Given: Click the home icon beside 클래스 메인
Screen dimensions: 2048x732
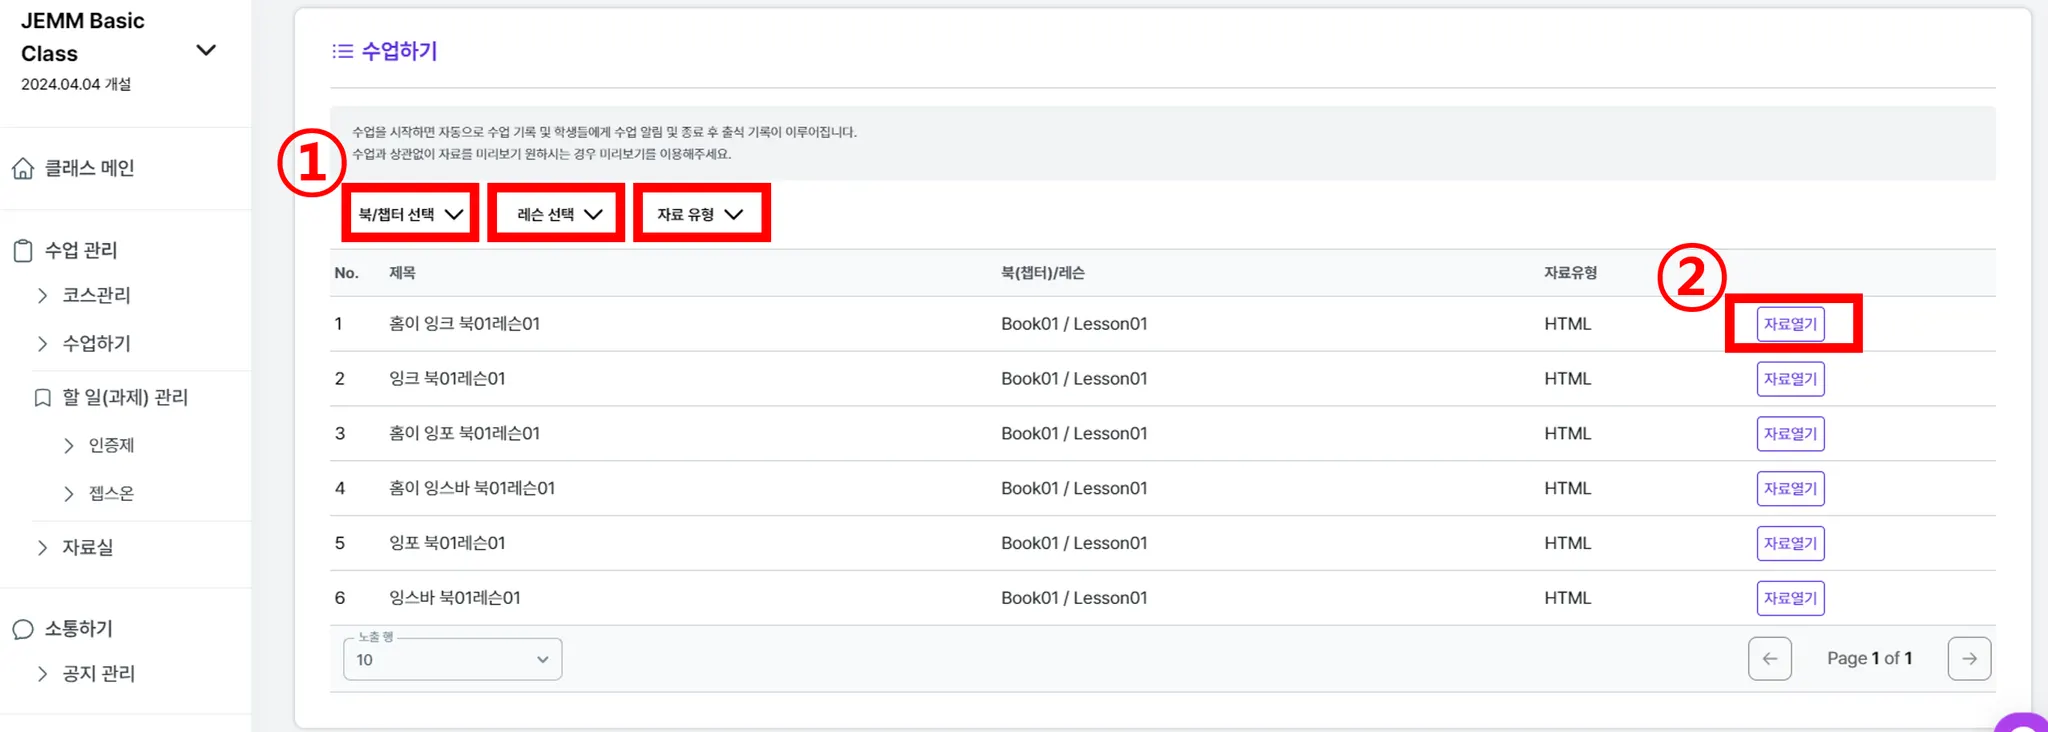Looking at the screenshot, I should [23, 169].
